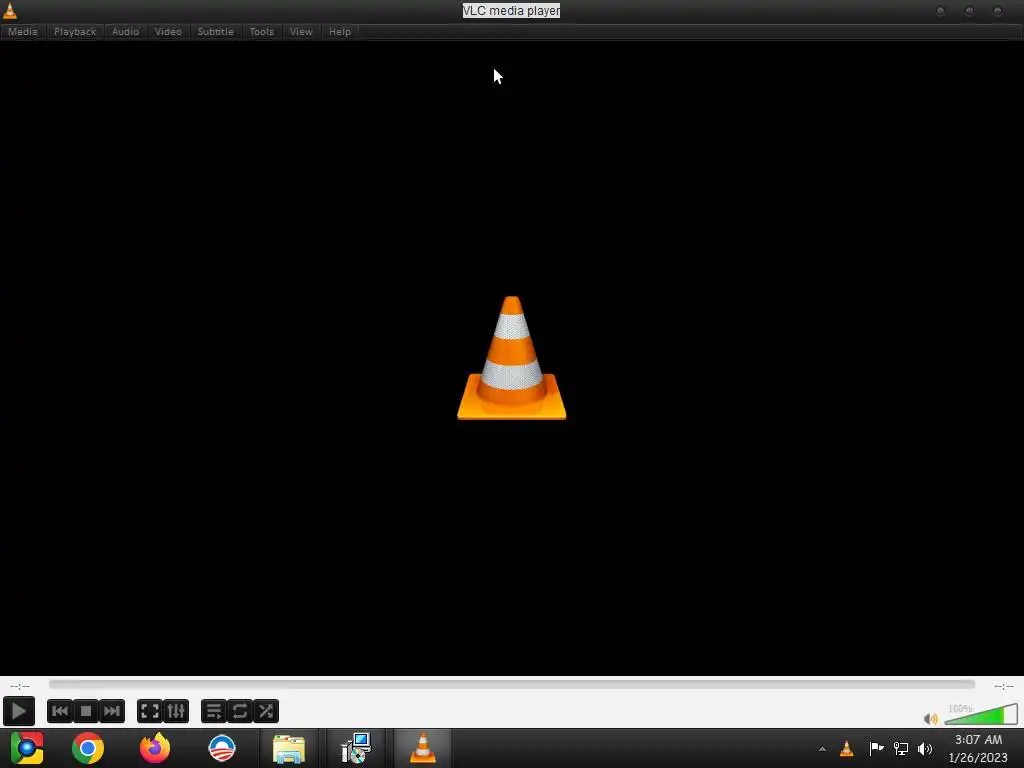Open File Explorer from the taskbar

(289, 749)
